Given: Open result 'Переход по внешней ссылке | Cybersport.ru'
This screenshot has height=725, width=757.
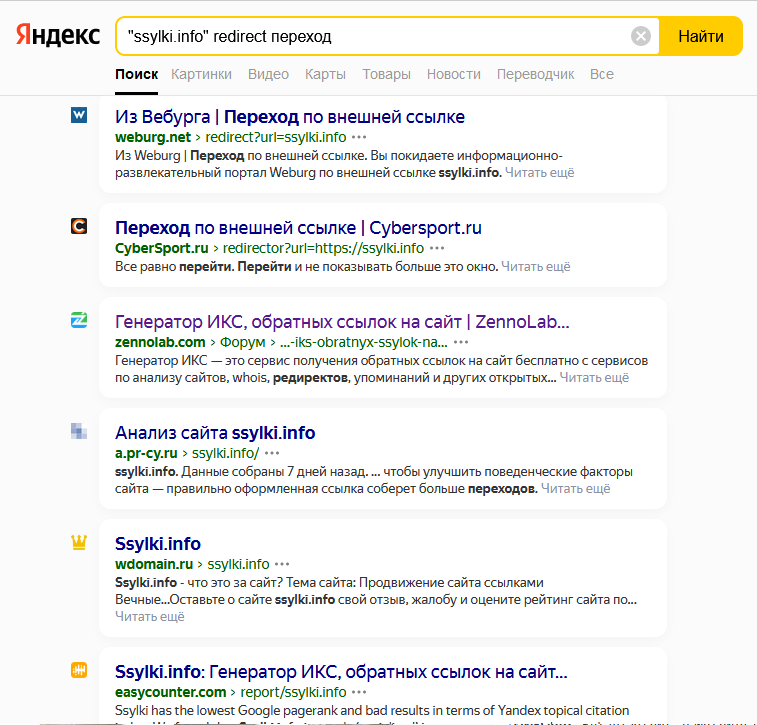Looking at the screenshot, I should (x=298, y=228).
